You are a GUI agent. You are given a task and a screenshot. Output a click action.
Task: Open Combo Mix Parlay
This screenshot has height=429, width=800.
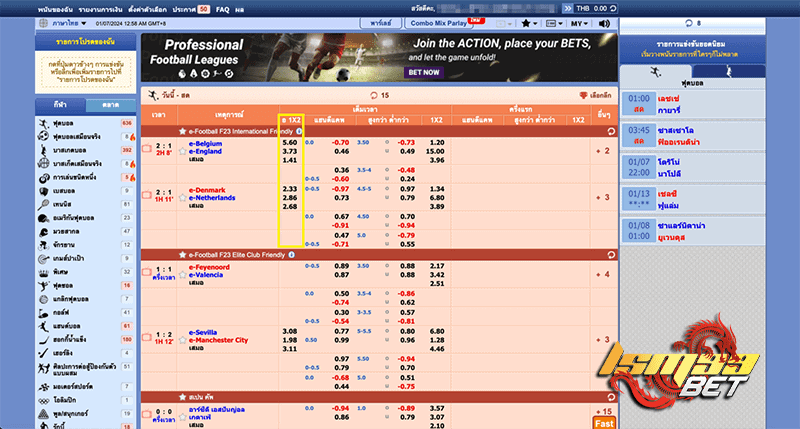439,23
